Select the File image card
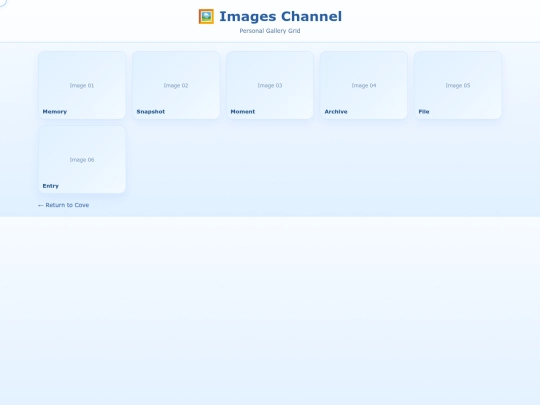 (458, 85)
